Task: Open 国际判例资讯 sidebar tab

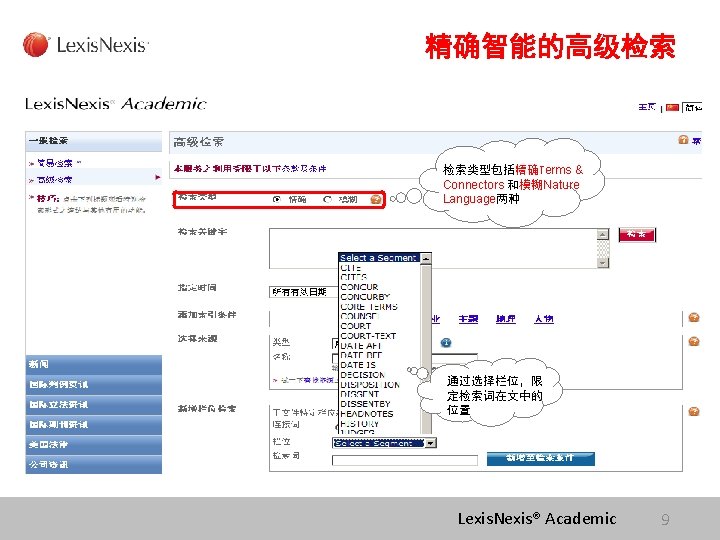Action: click(94, 384)
